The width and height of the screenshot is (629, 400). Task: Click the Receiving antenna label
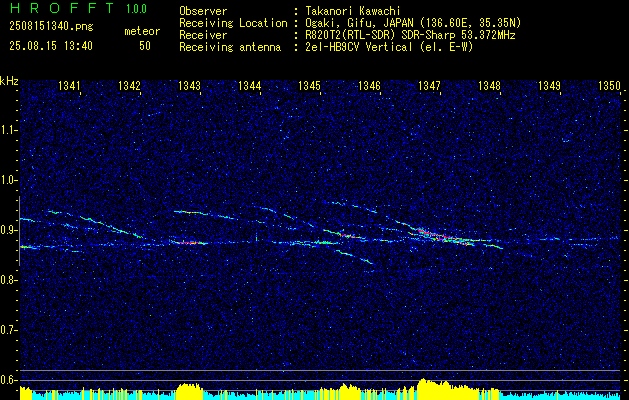[x=230, y=47]
